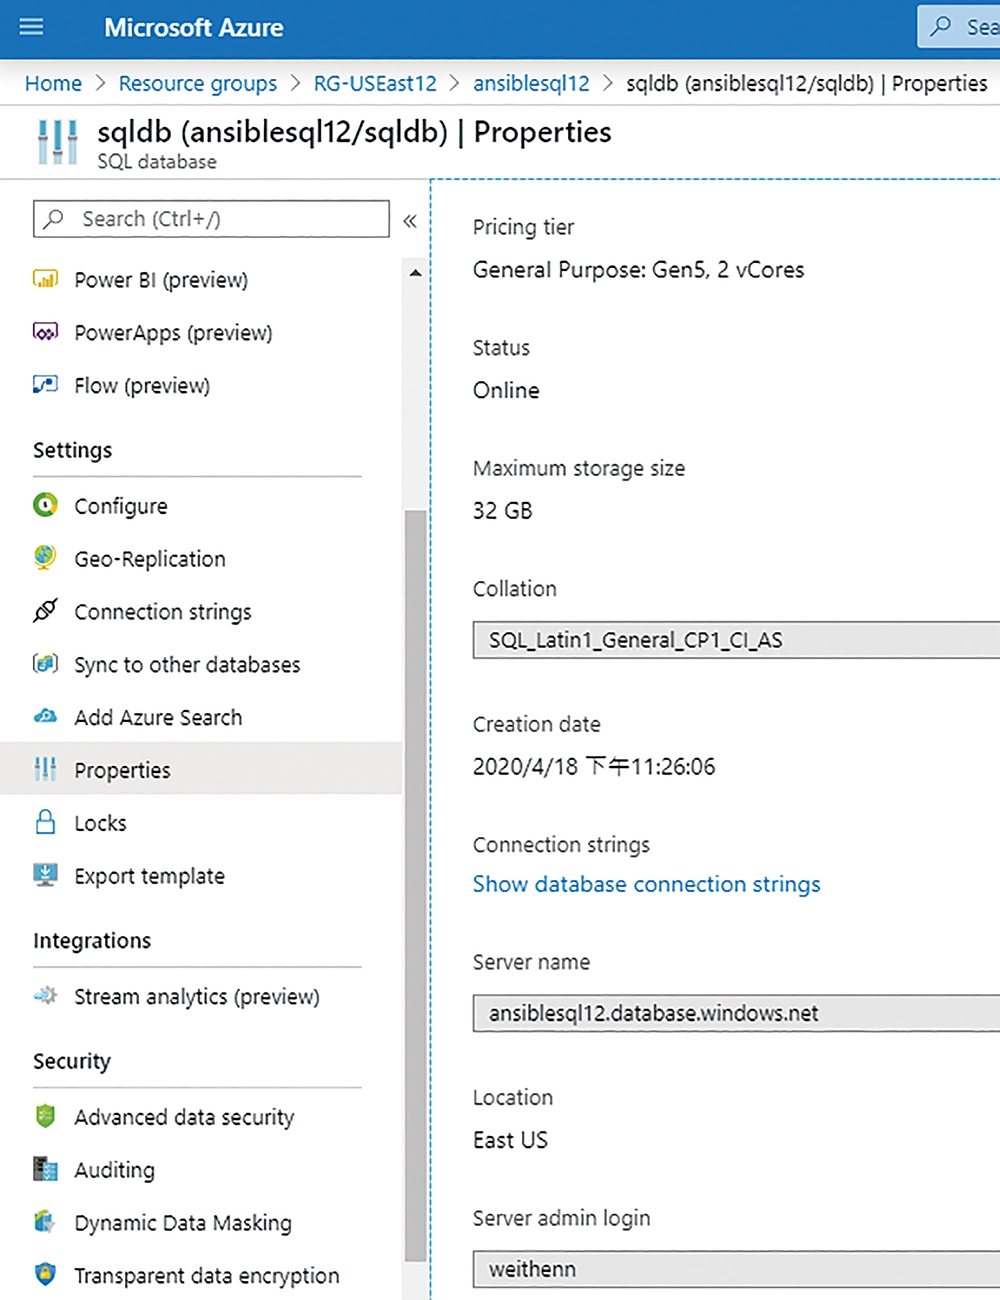
Task: Click the Azure top search box
Action: point(959,27)
